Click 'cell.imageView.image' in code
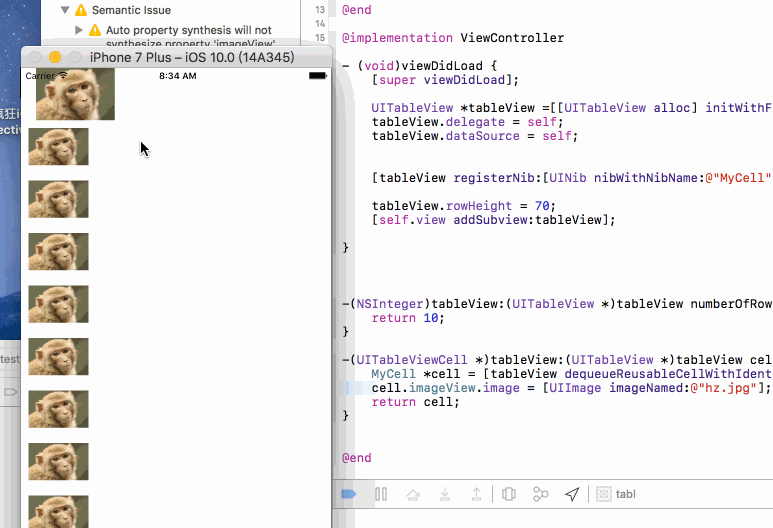Viewport: 773px width, 528px height. click(445, 388)
